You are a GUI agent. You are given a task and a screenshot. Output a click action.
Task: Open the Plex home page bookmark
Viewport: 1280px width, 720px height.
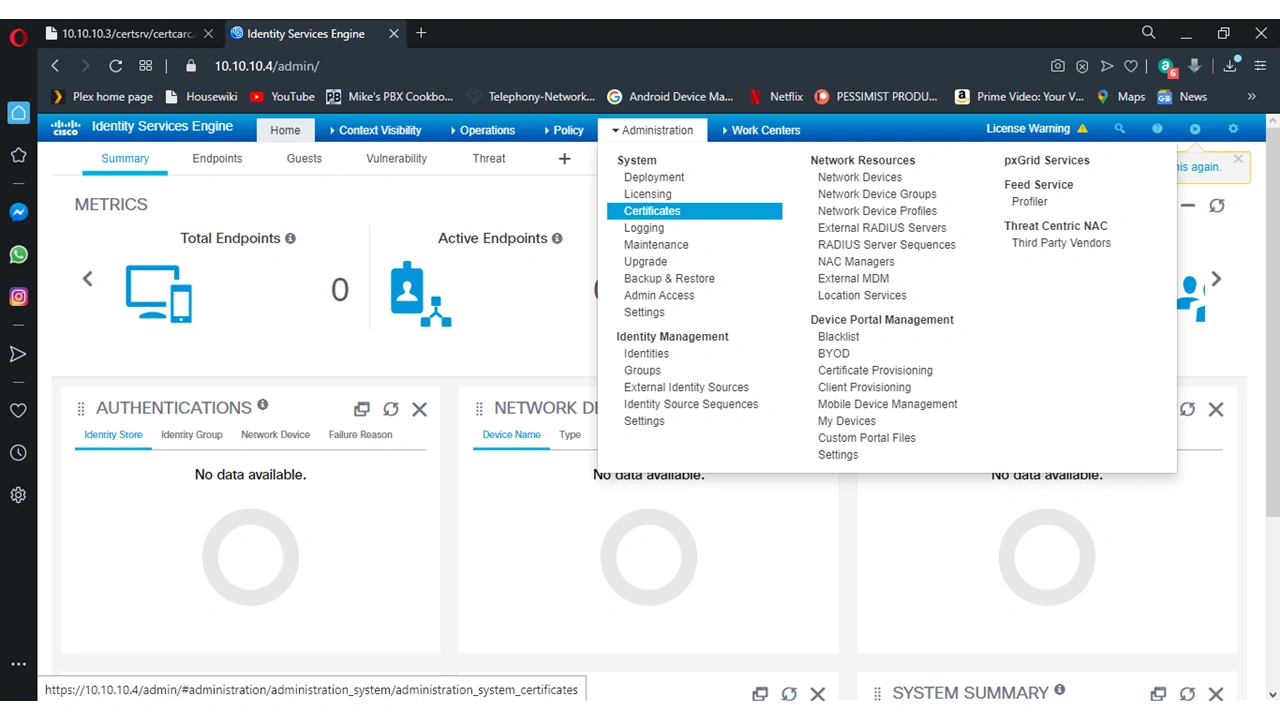pyautogui.click(x=102, y=97)
